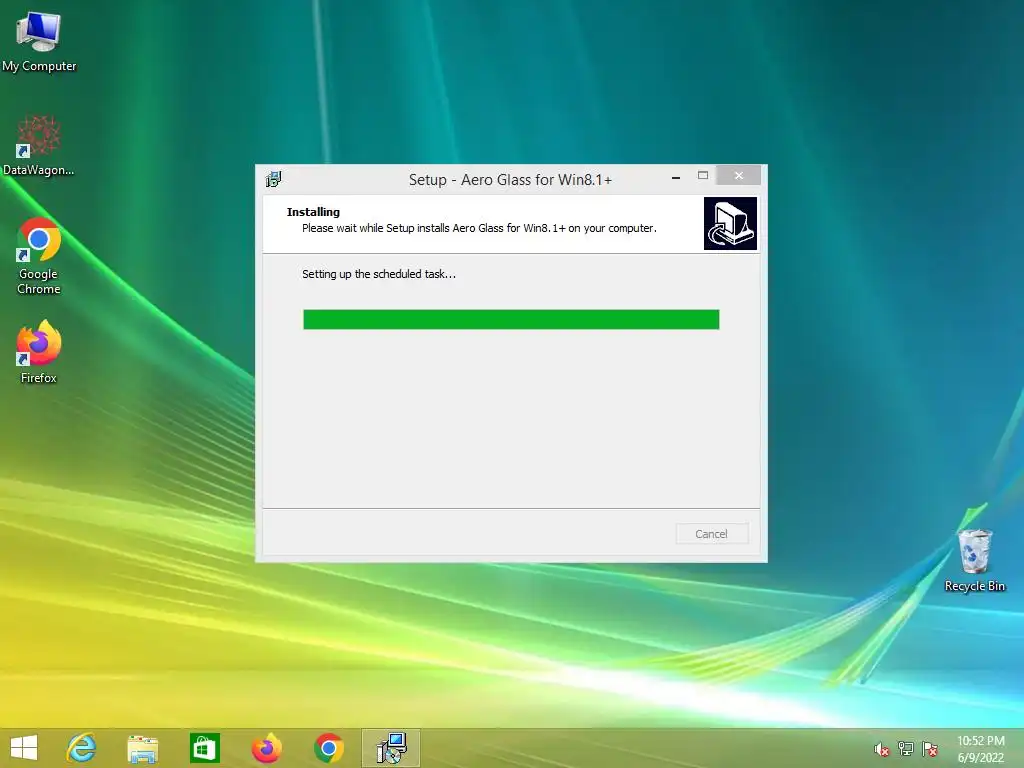Minimize the Aero Glass Setup window
This screenshot has width=1024, height=768.
[676, 176]
